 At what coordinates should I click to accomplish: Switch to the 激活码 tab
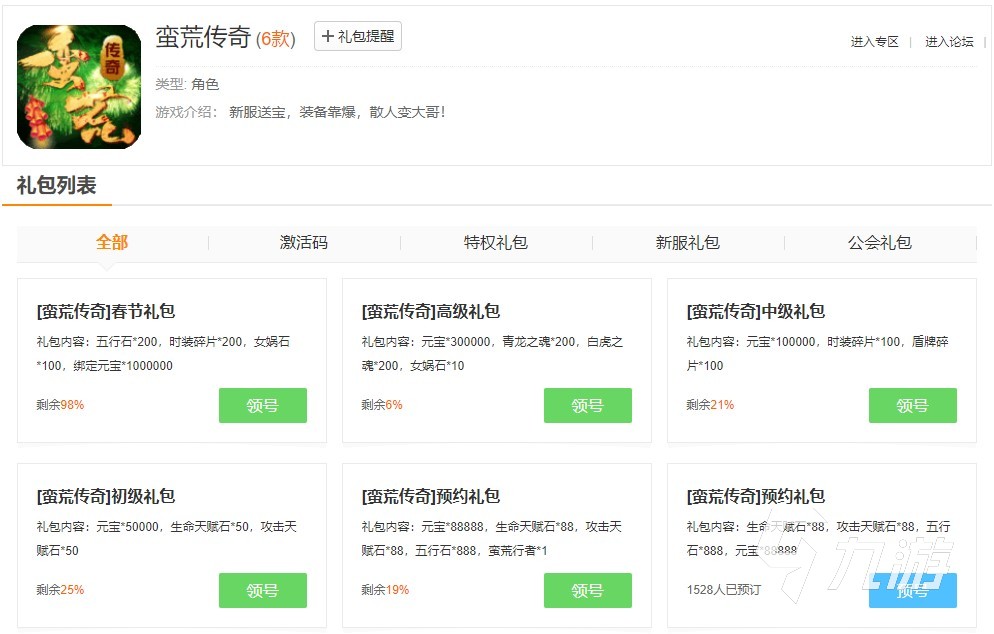(x=304, y=242)
